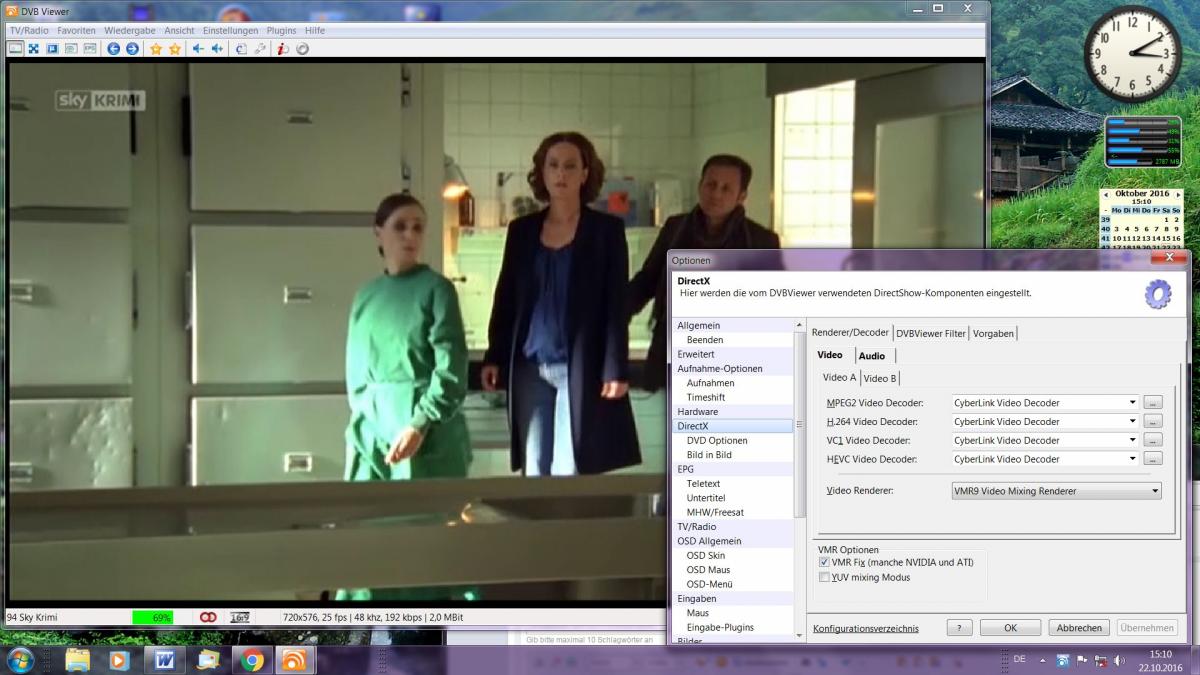Image resolution: width=1200 pixels, height=675 pixels.
Task: Switch to the Vorgaben tab
Action: pos(993,333)
